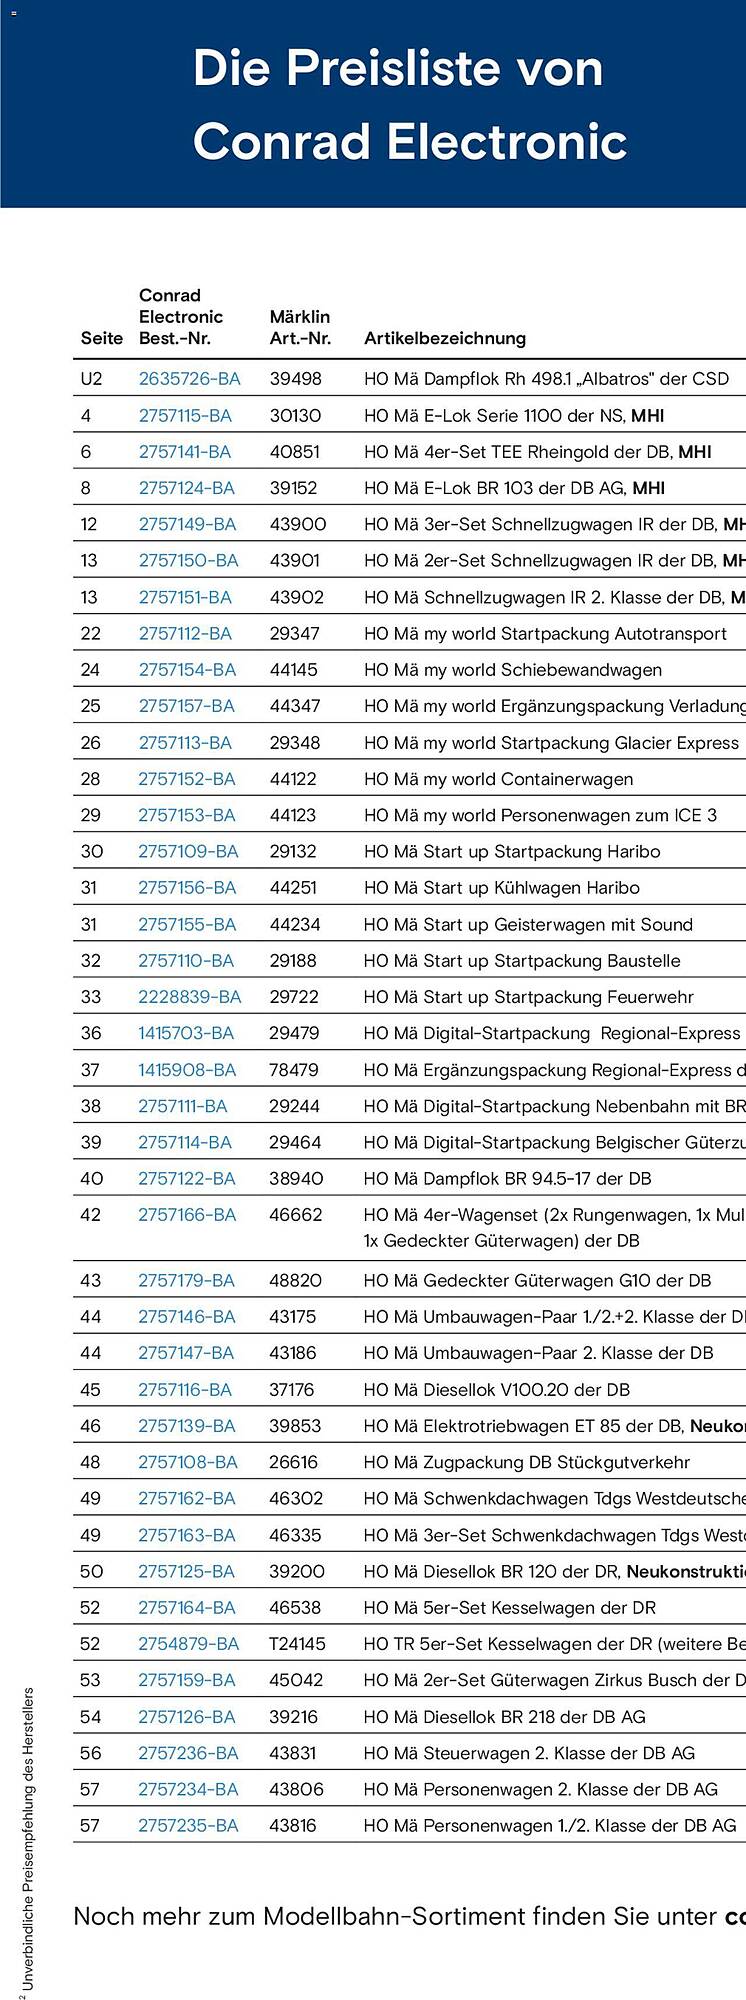Select Märklin article number T24145

[x=297, y=1644]
